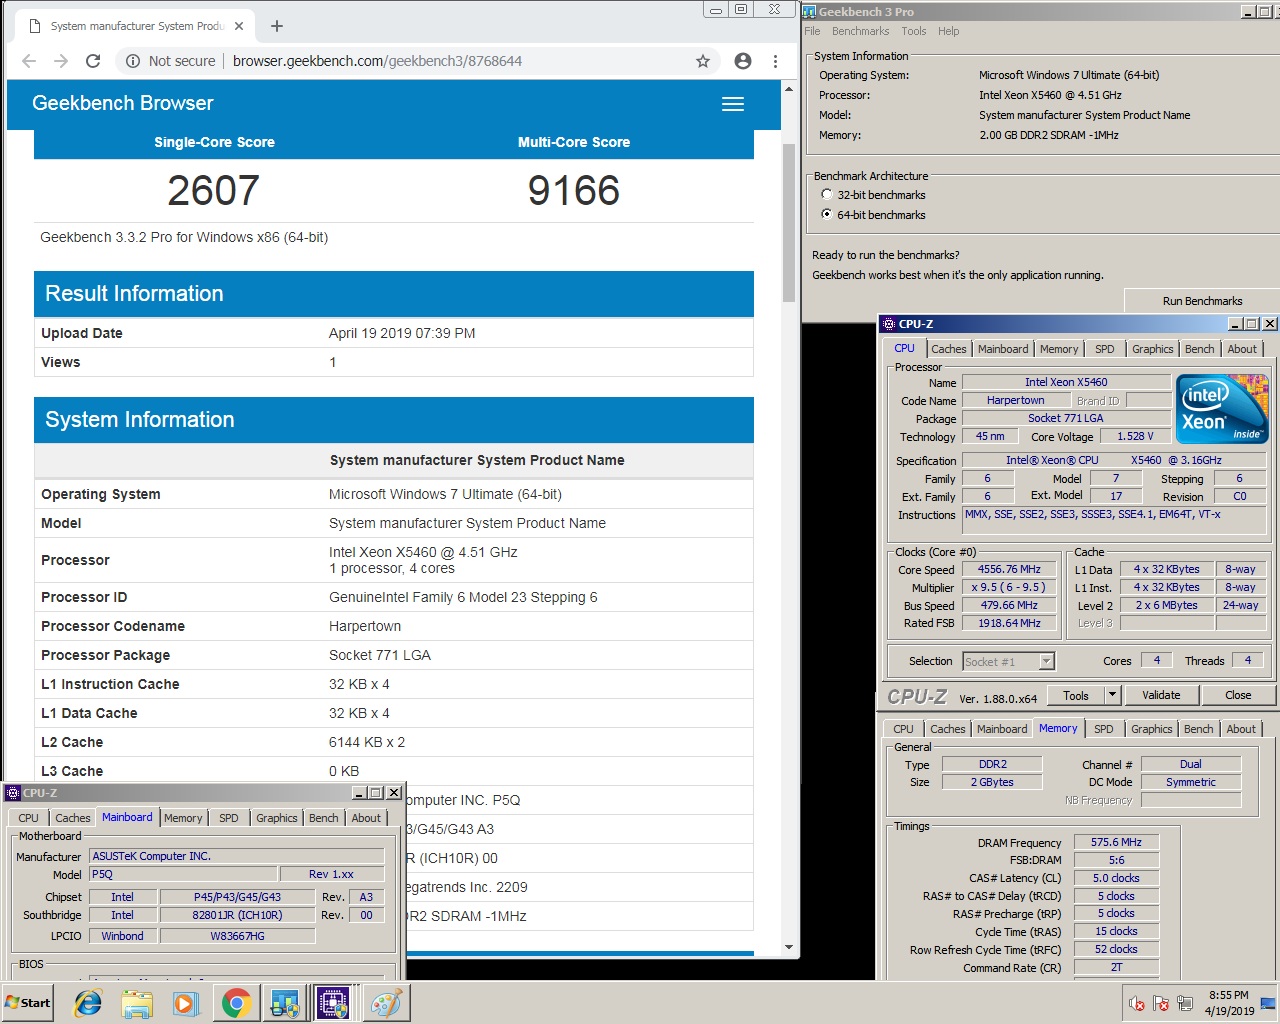
Task: Open the Action Center flag icon
Action: tap(1161, 1003)
